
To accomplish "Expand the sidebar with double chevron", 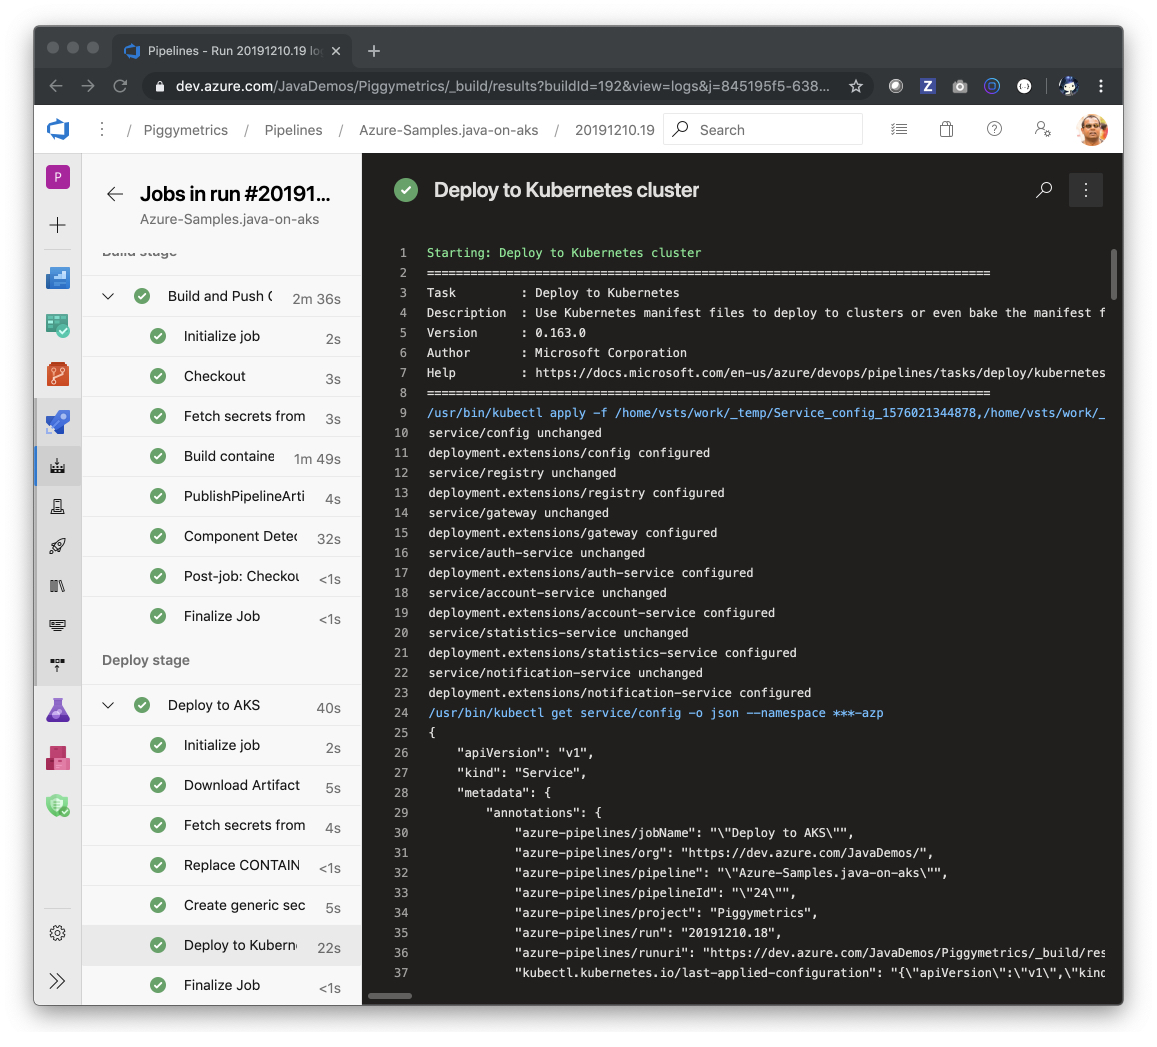I will coord(58,981).
